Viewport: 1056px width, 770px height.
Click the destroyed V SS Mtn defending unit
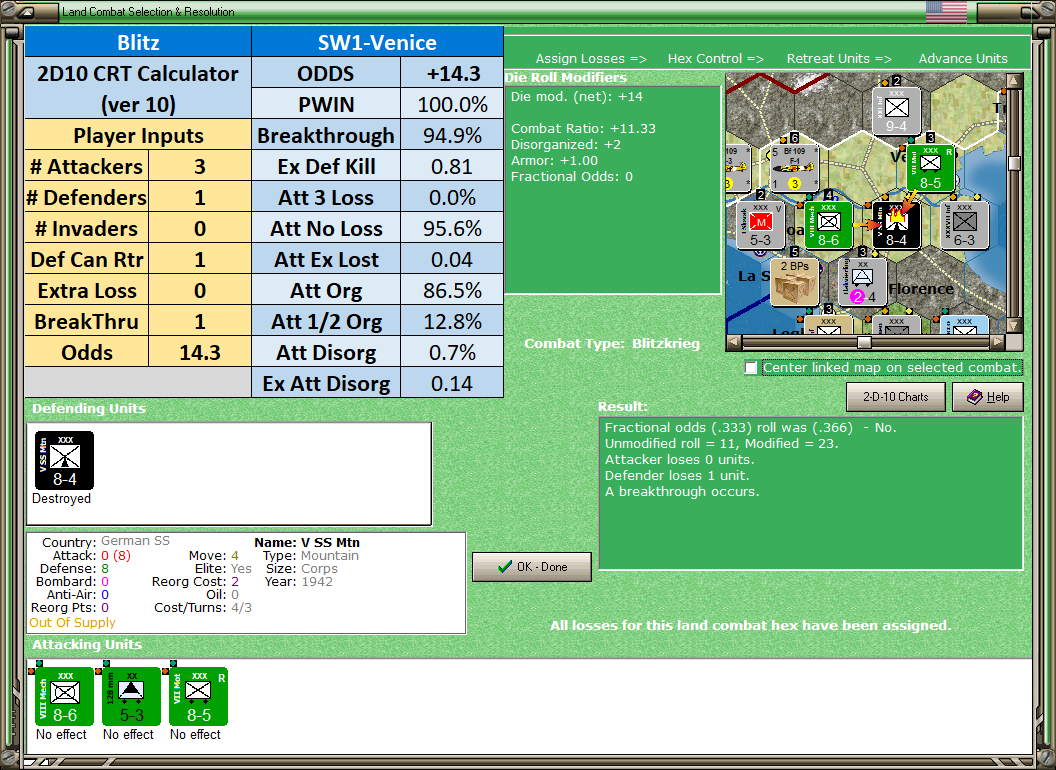[x=65, y=461]
